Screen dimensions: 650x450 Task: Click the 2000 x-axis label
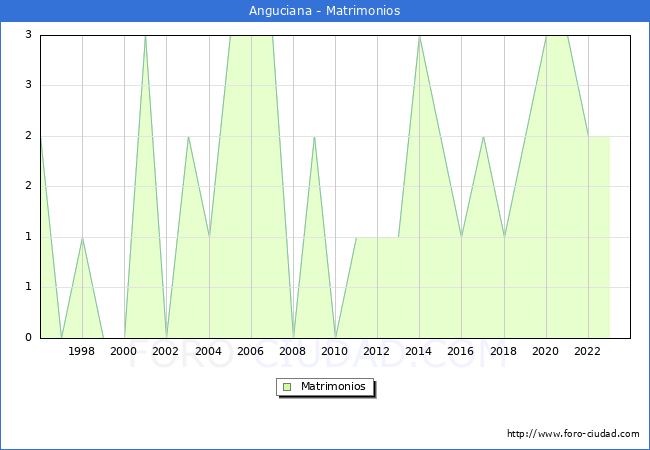(x=124, y=351)
